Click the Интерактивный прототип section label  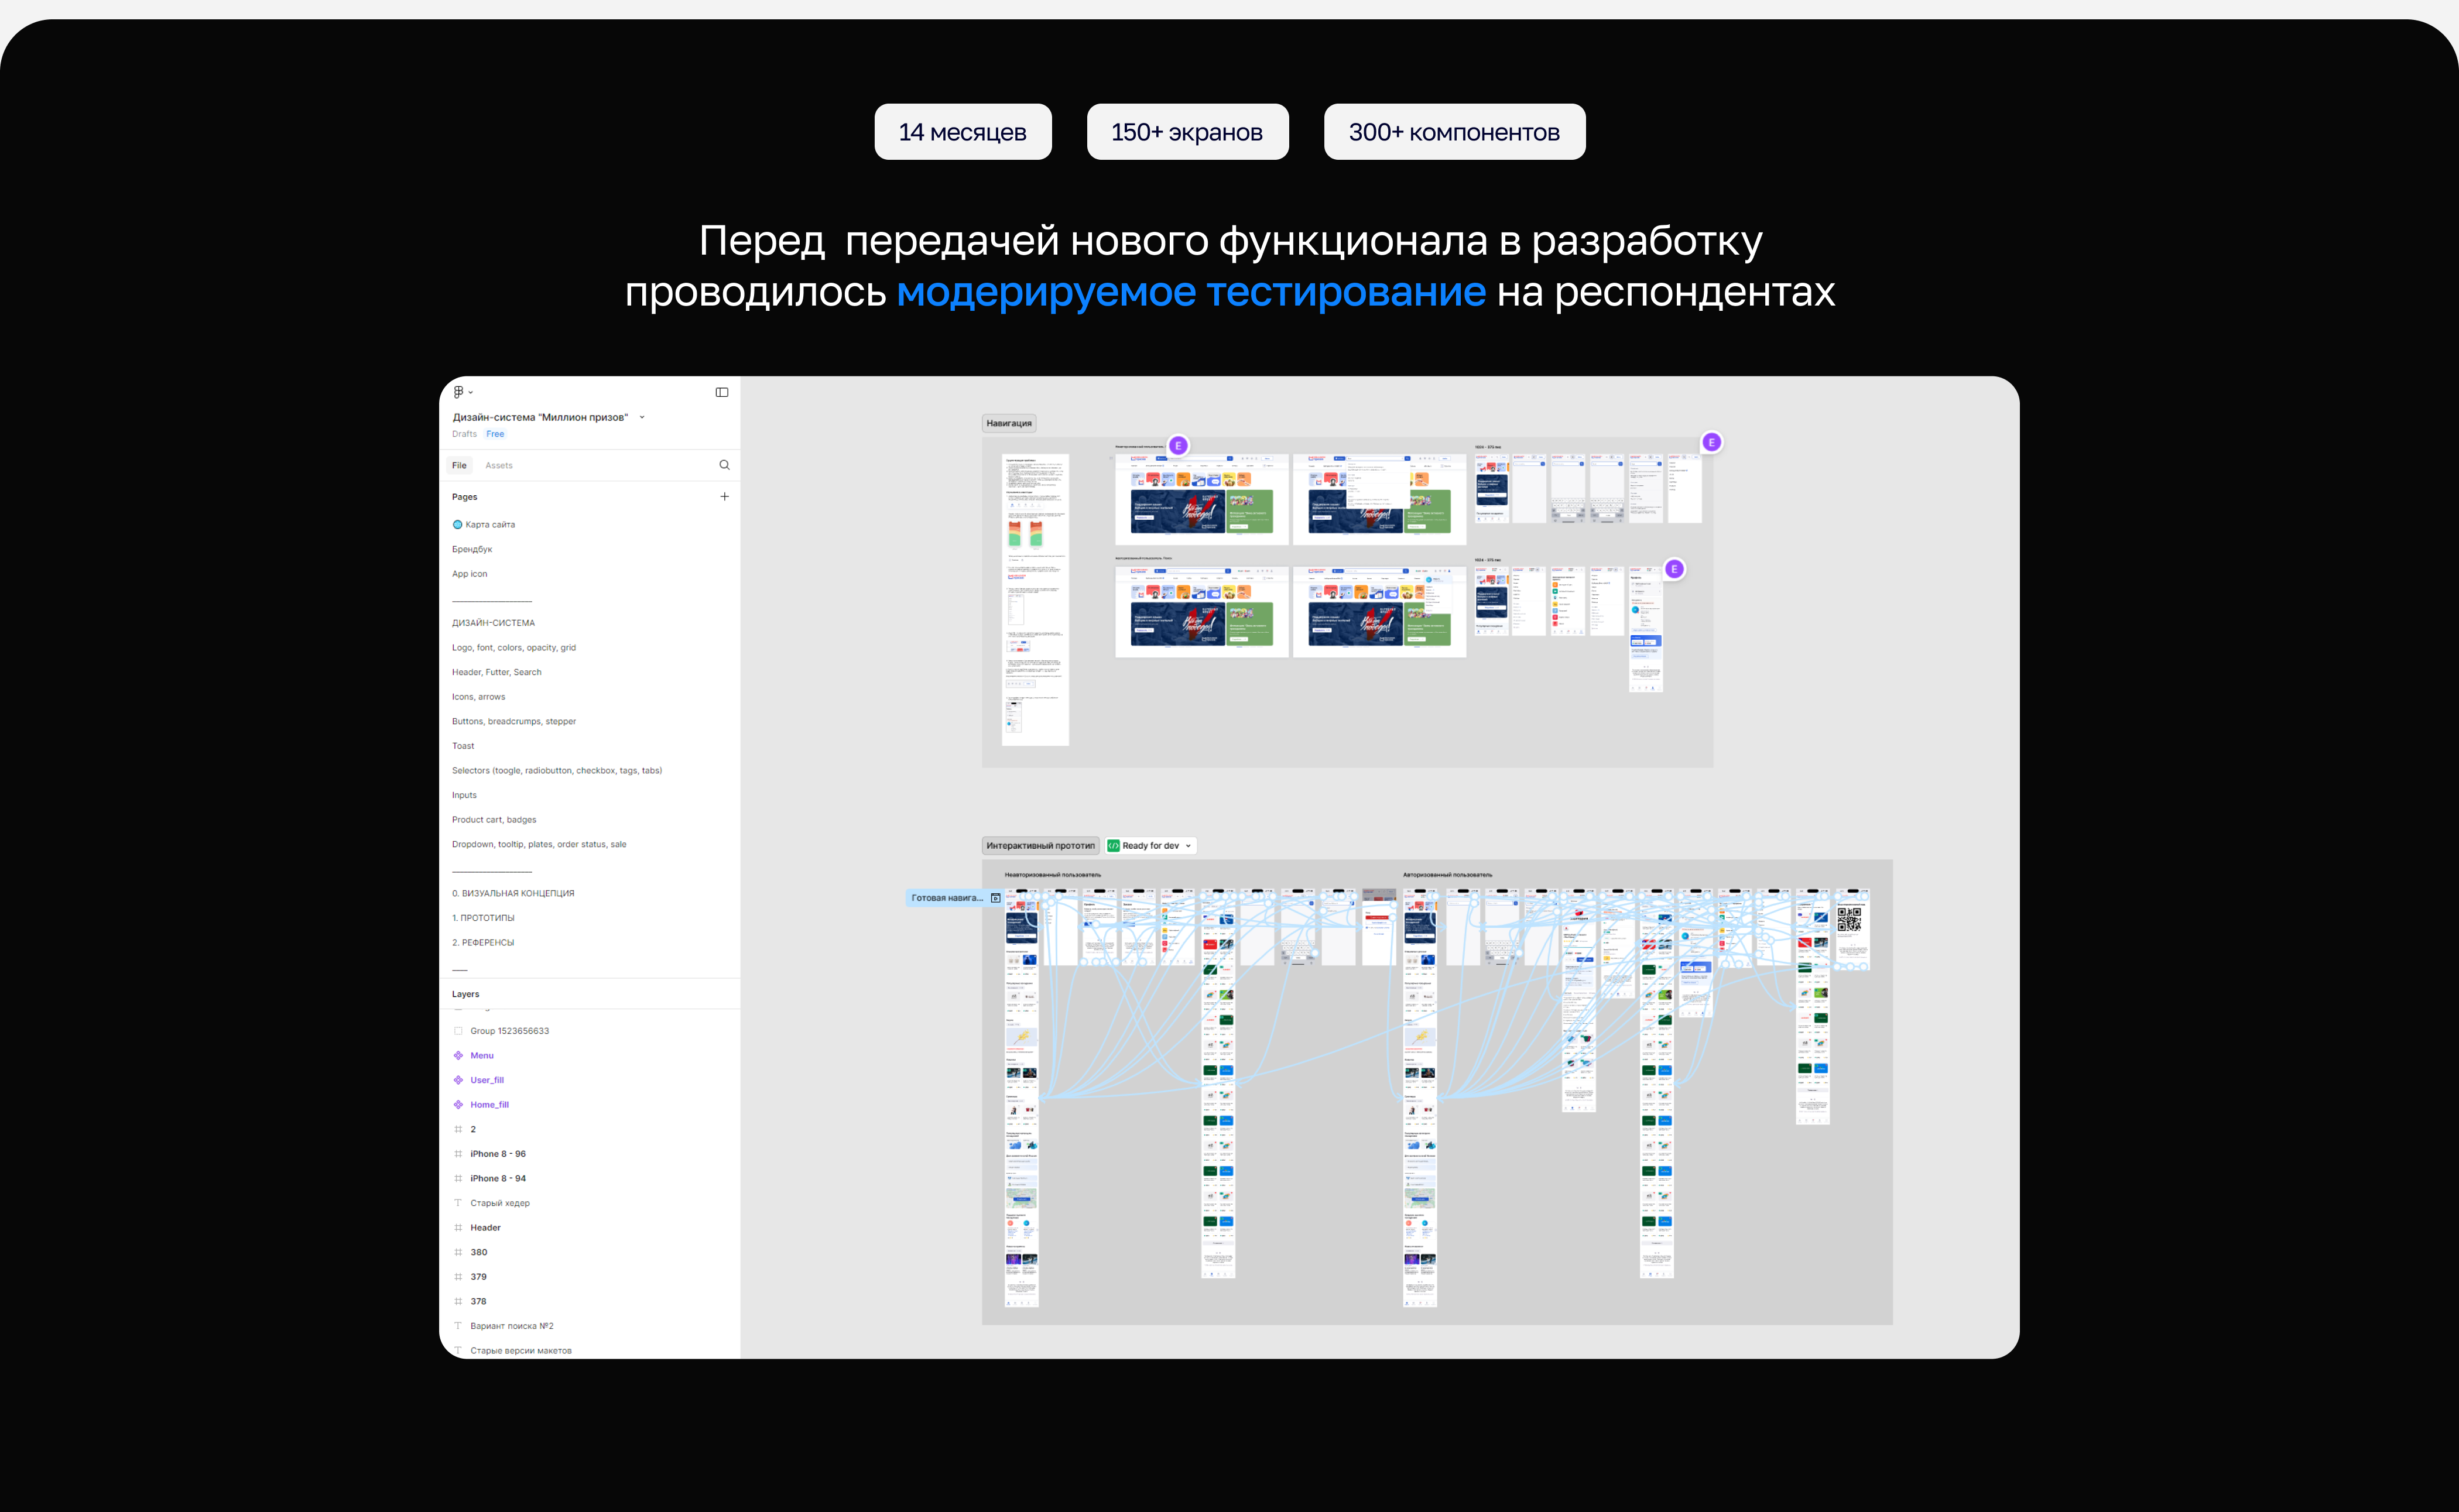(1040, 846)
